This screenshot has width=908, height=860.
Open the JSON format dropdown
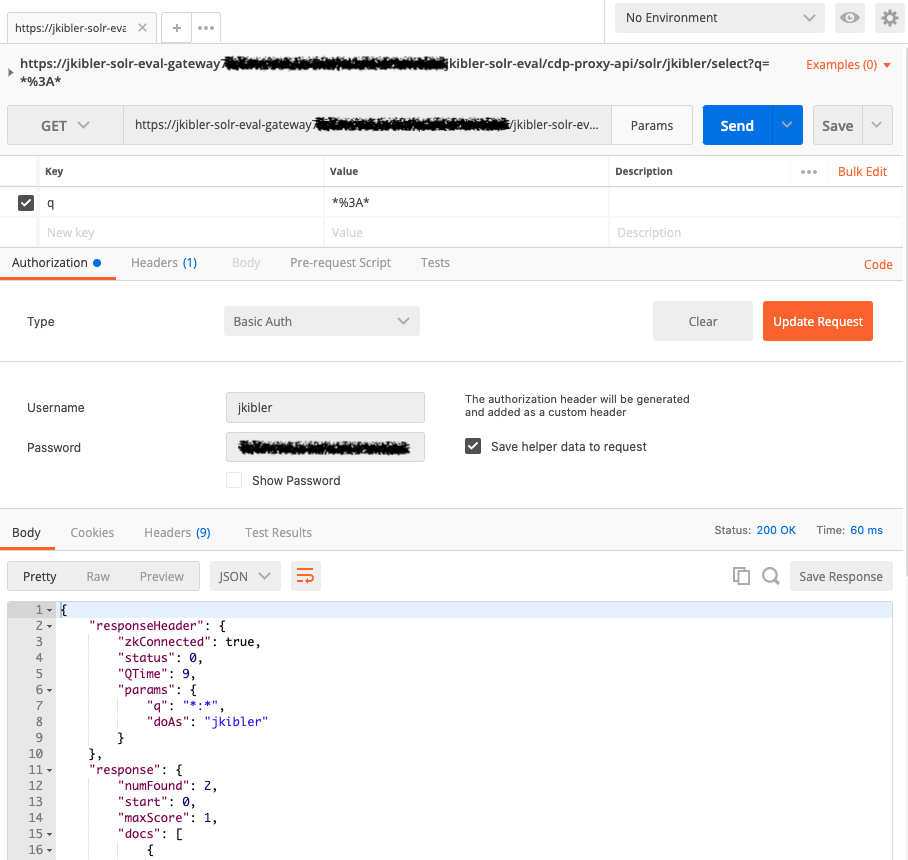click(244, 576)
